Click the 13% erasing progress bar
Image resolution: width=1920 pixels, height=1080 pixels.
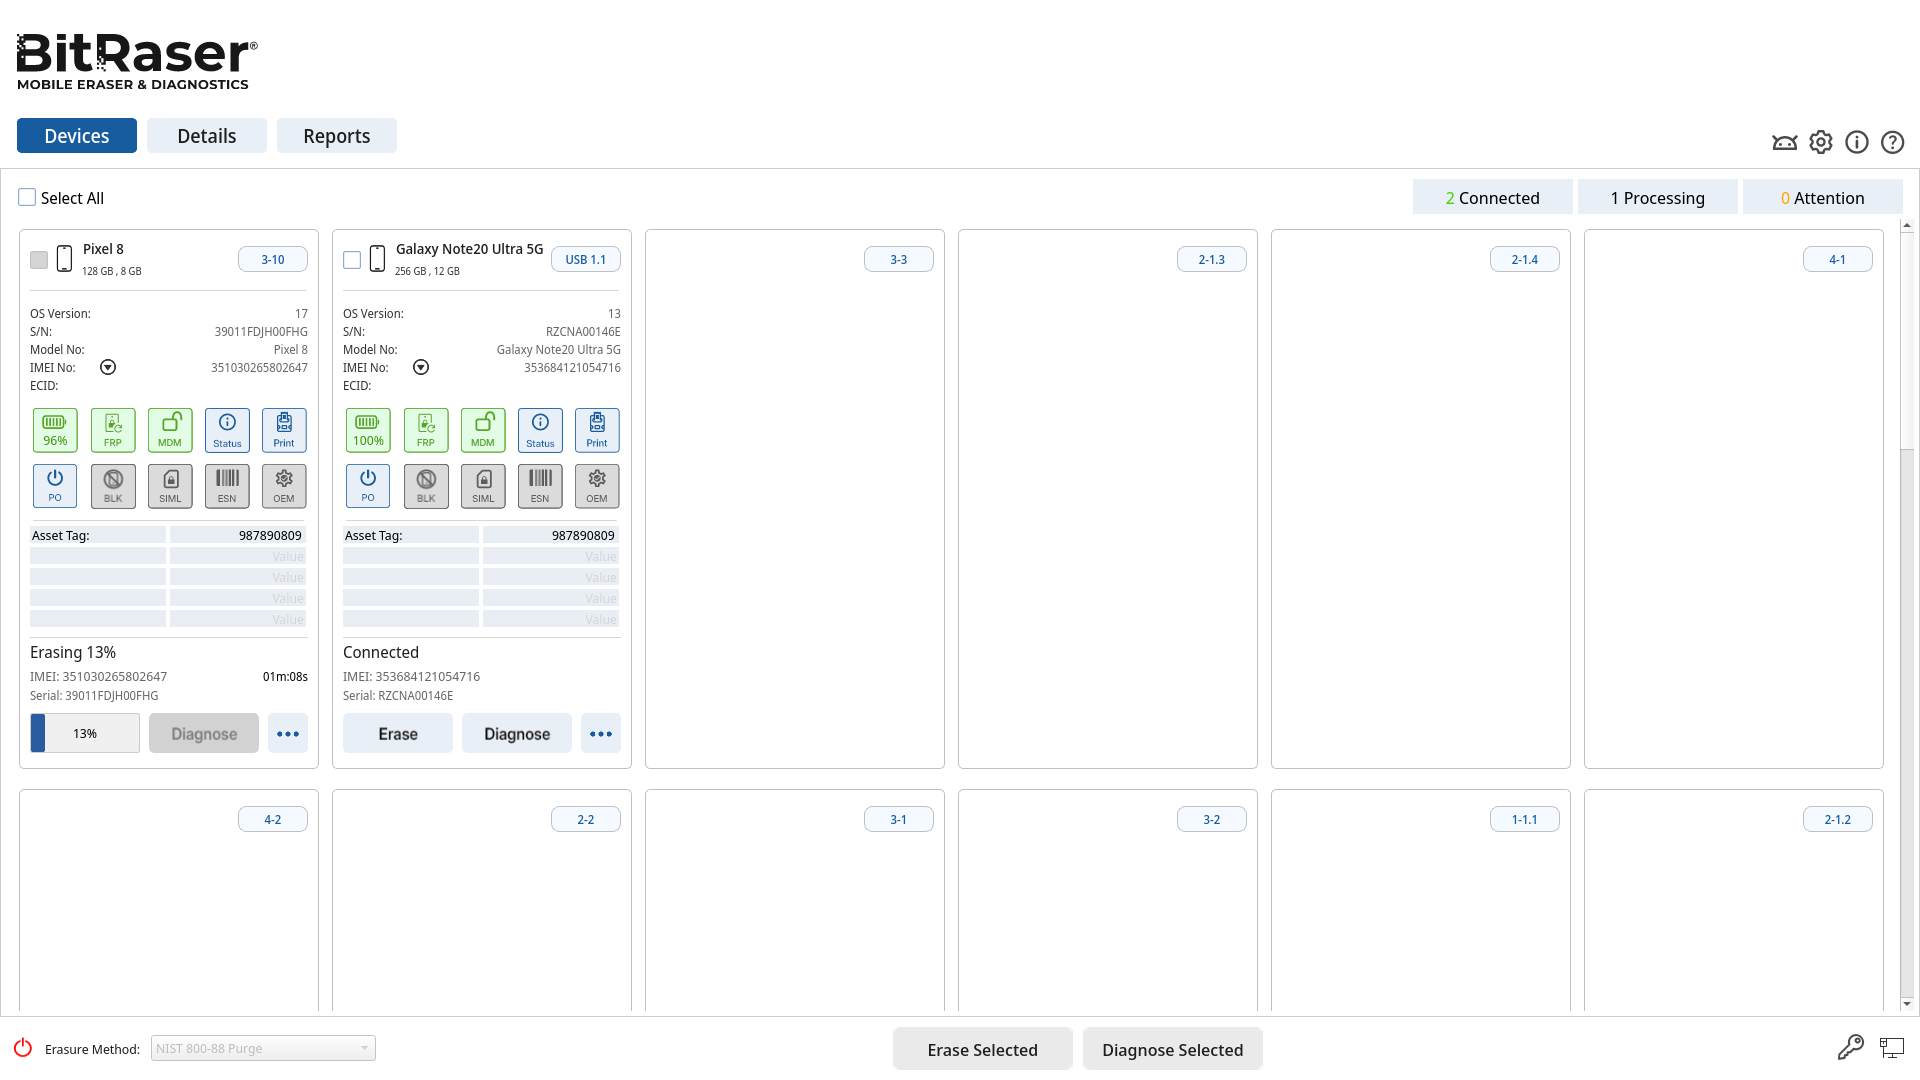[x=85, y=733]
